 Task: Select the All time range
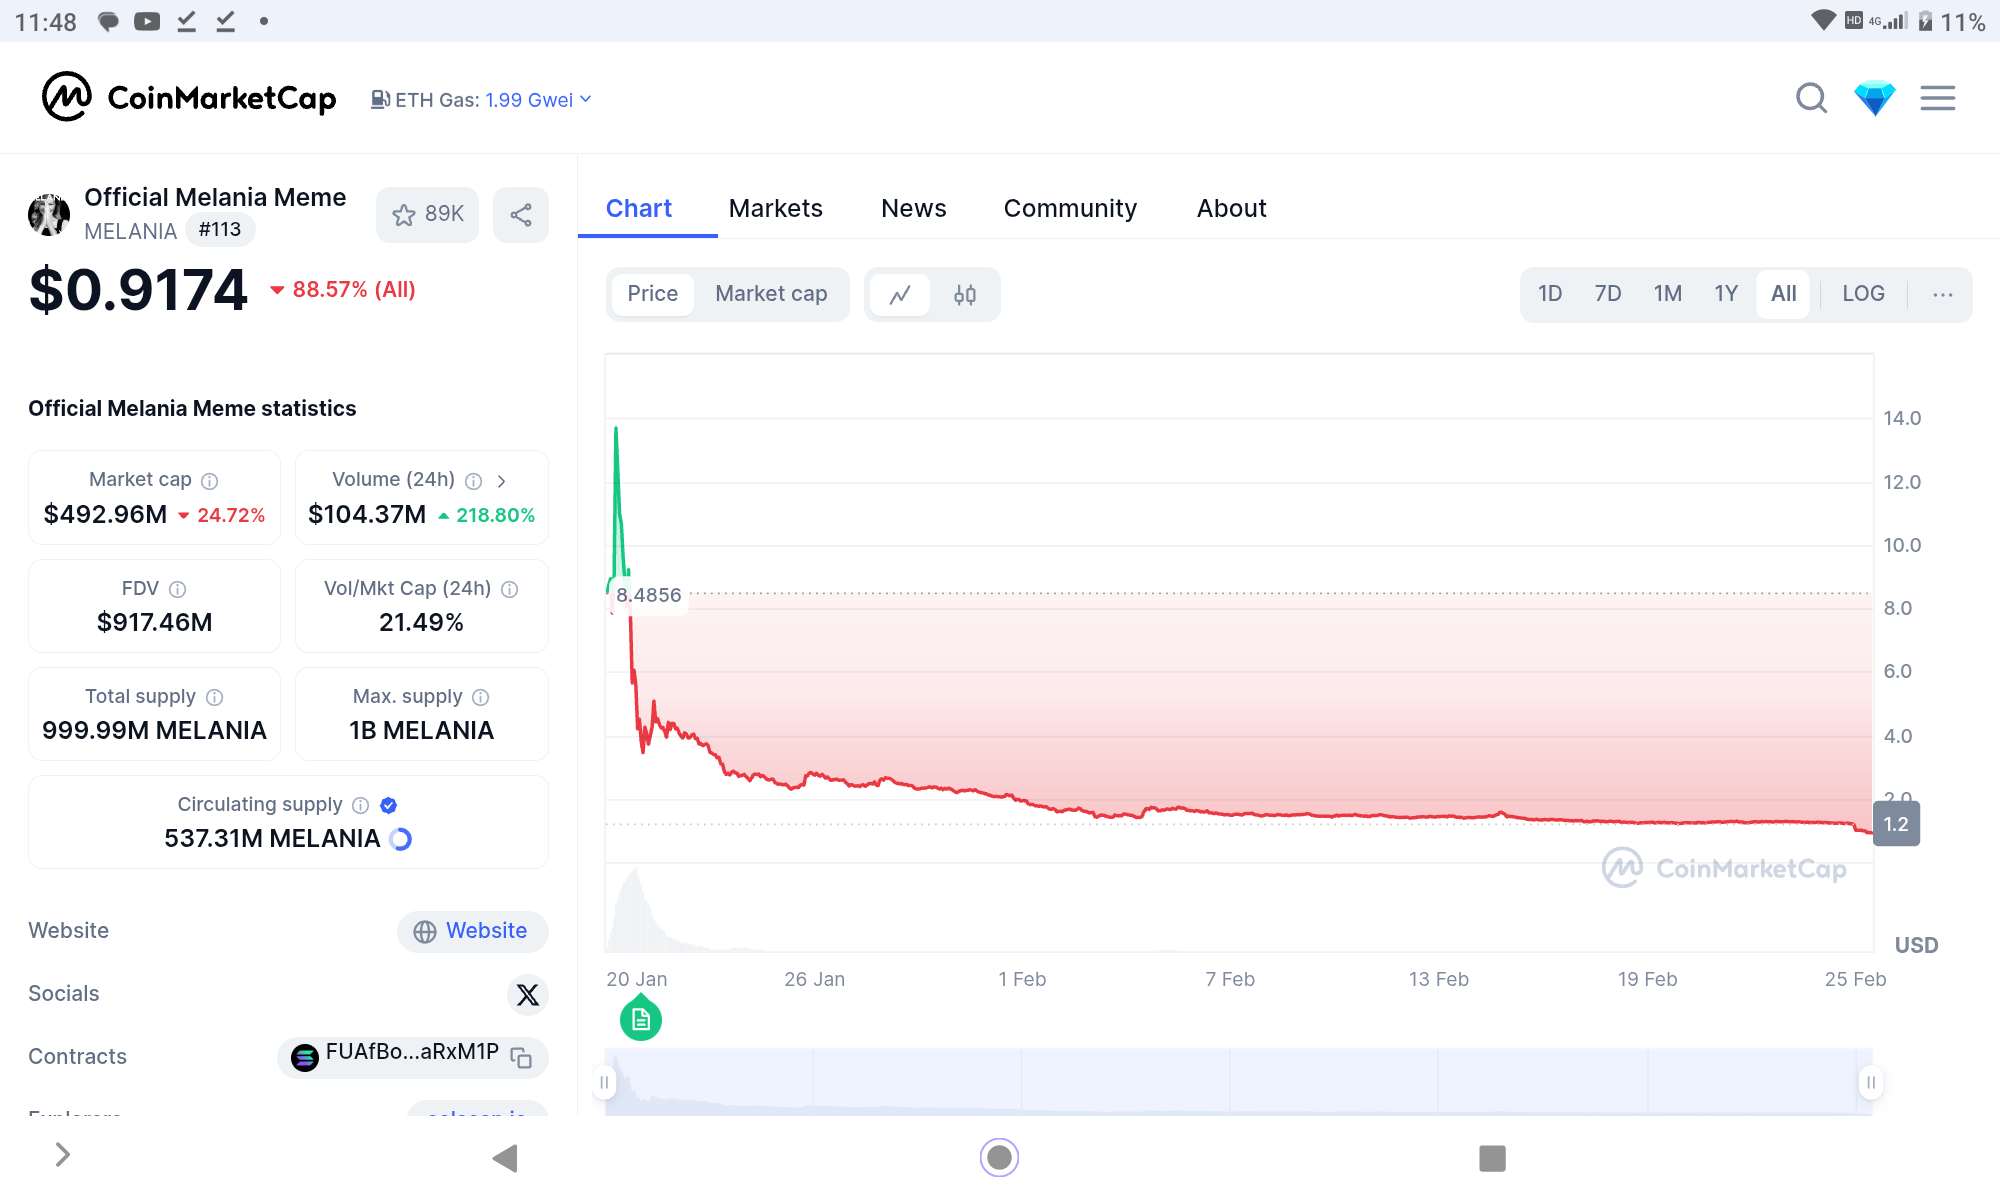[1783, 294]
